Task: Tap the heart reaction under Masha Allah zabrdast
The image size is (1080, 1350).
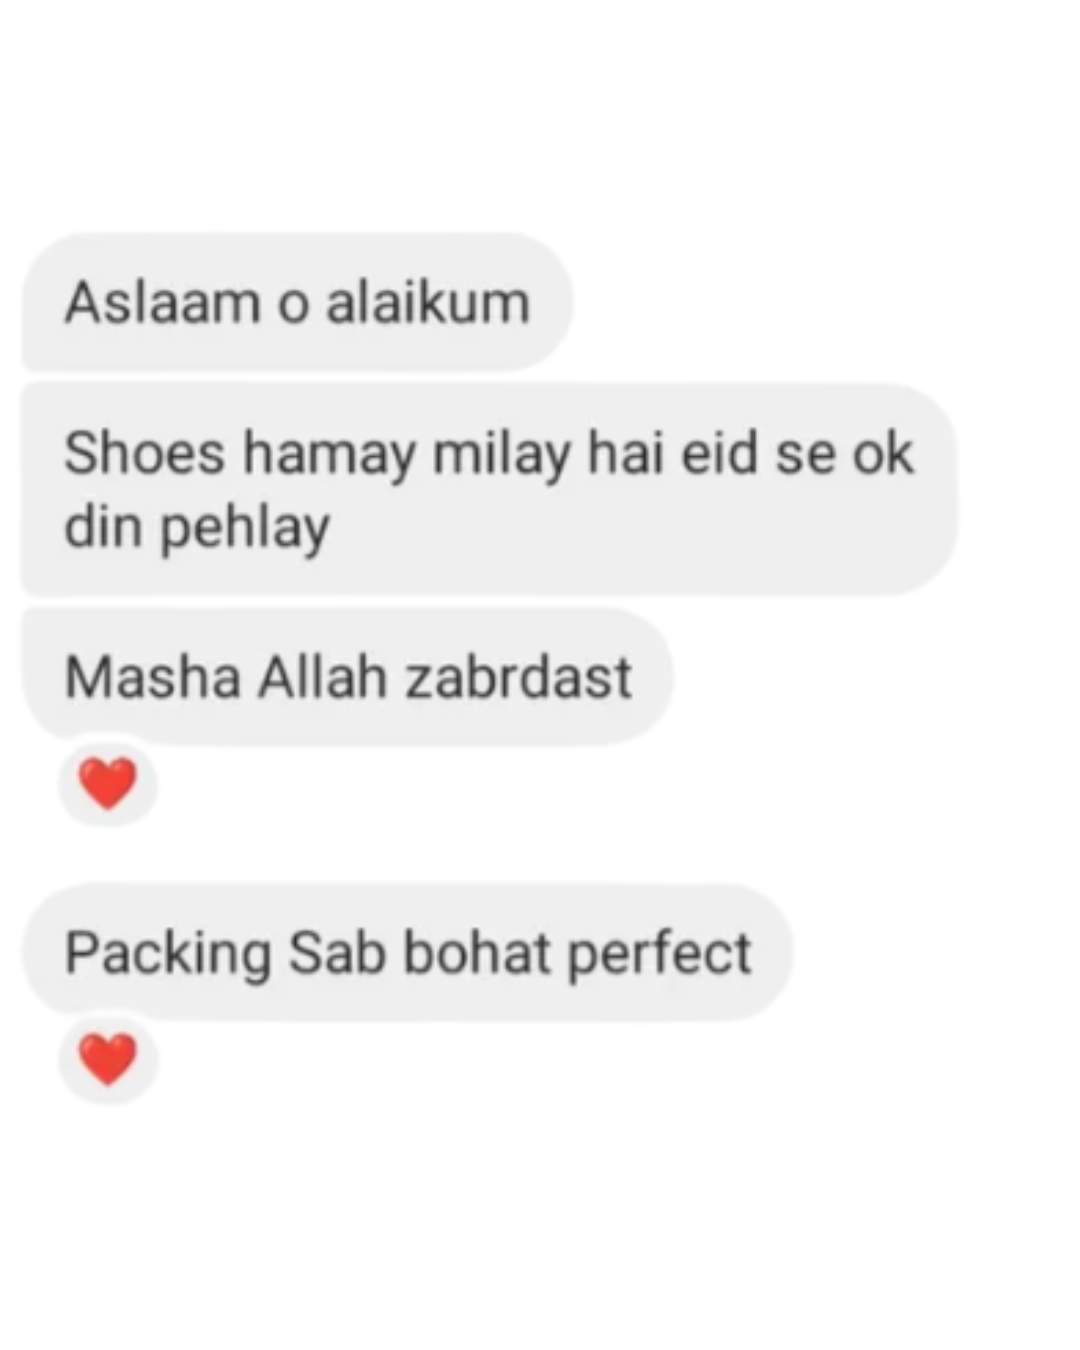Action: pos(108,783)
